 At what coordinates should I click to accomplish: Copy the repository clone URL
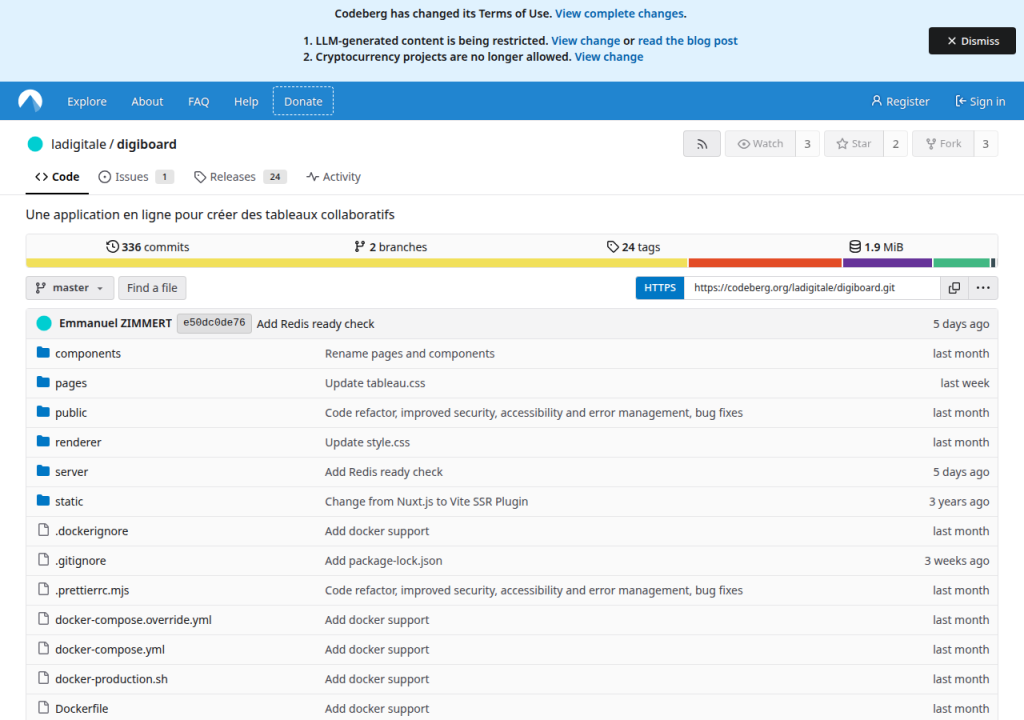point(954,287)
